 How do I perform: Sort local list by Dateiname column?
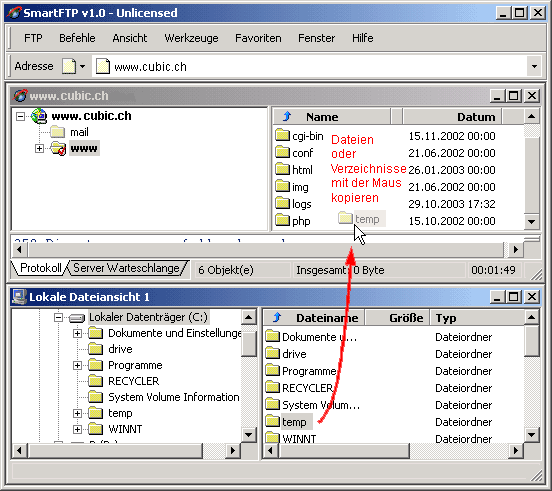(314, 318)
